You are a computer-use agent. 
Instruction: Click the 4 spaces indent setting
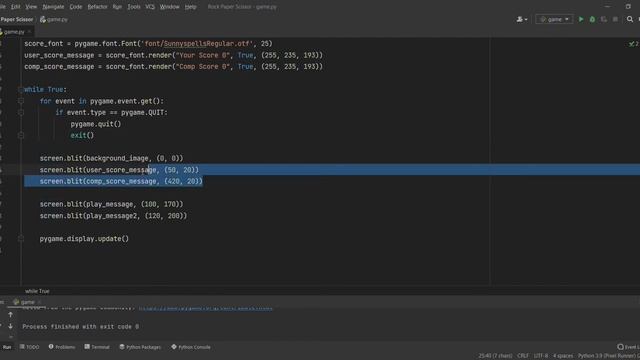[x=563, y=356]
